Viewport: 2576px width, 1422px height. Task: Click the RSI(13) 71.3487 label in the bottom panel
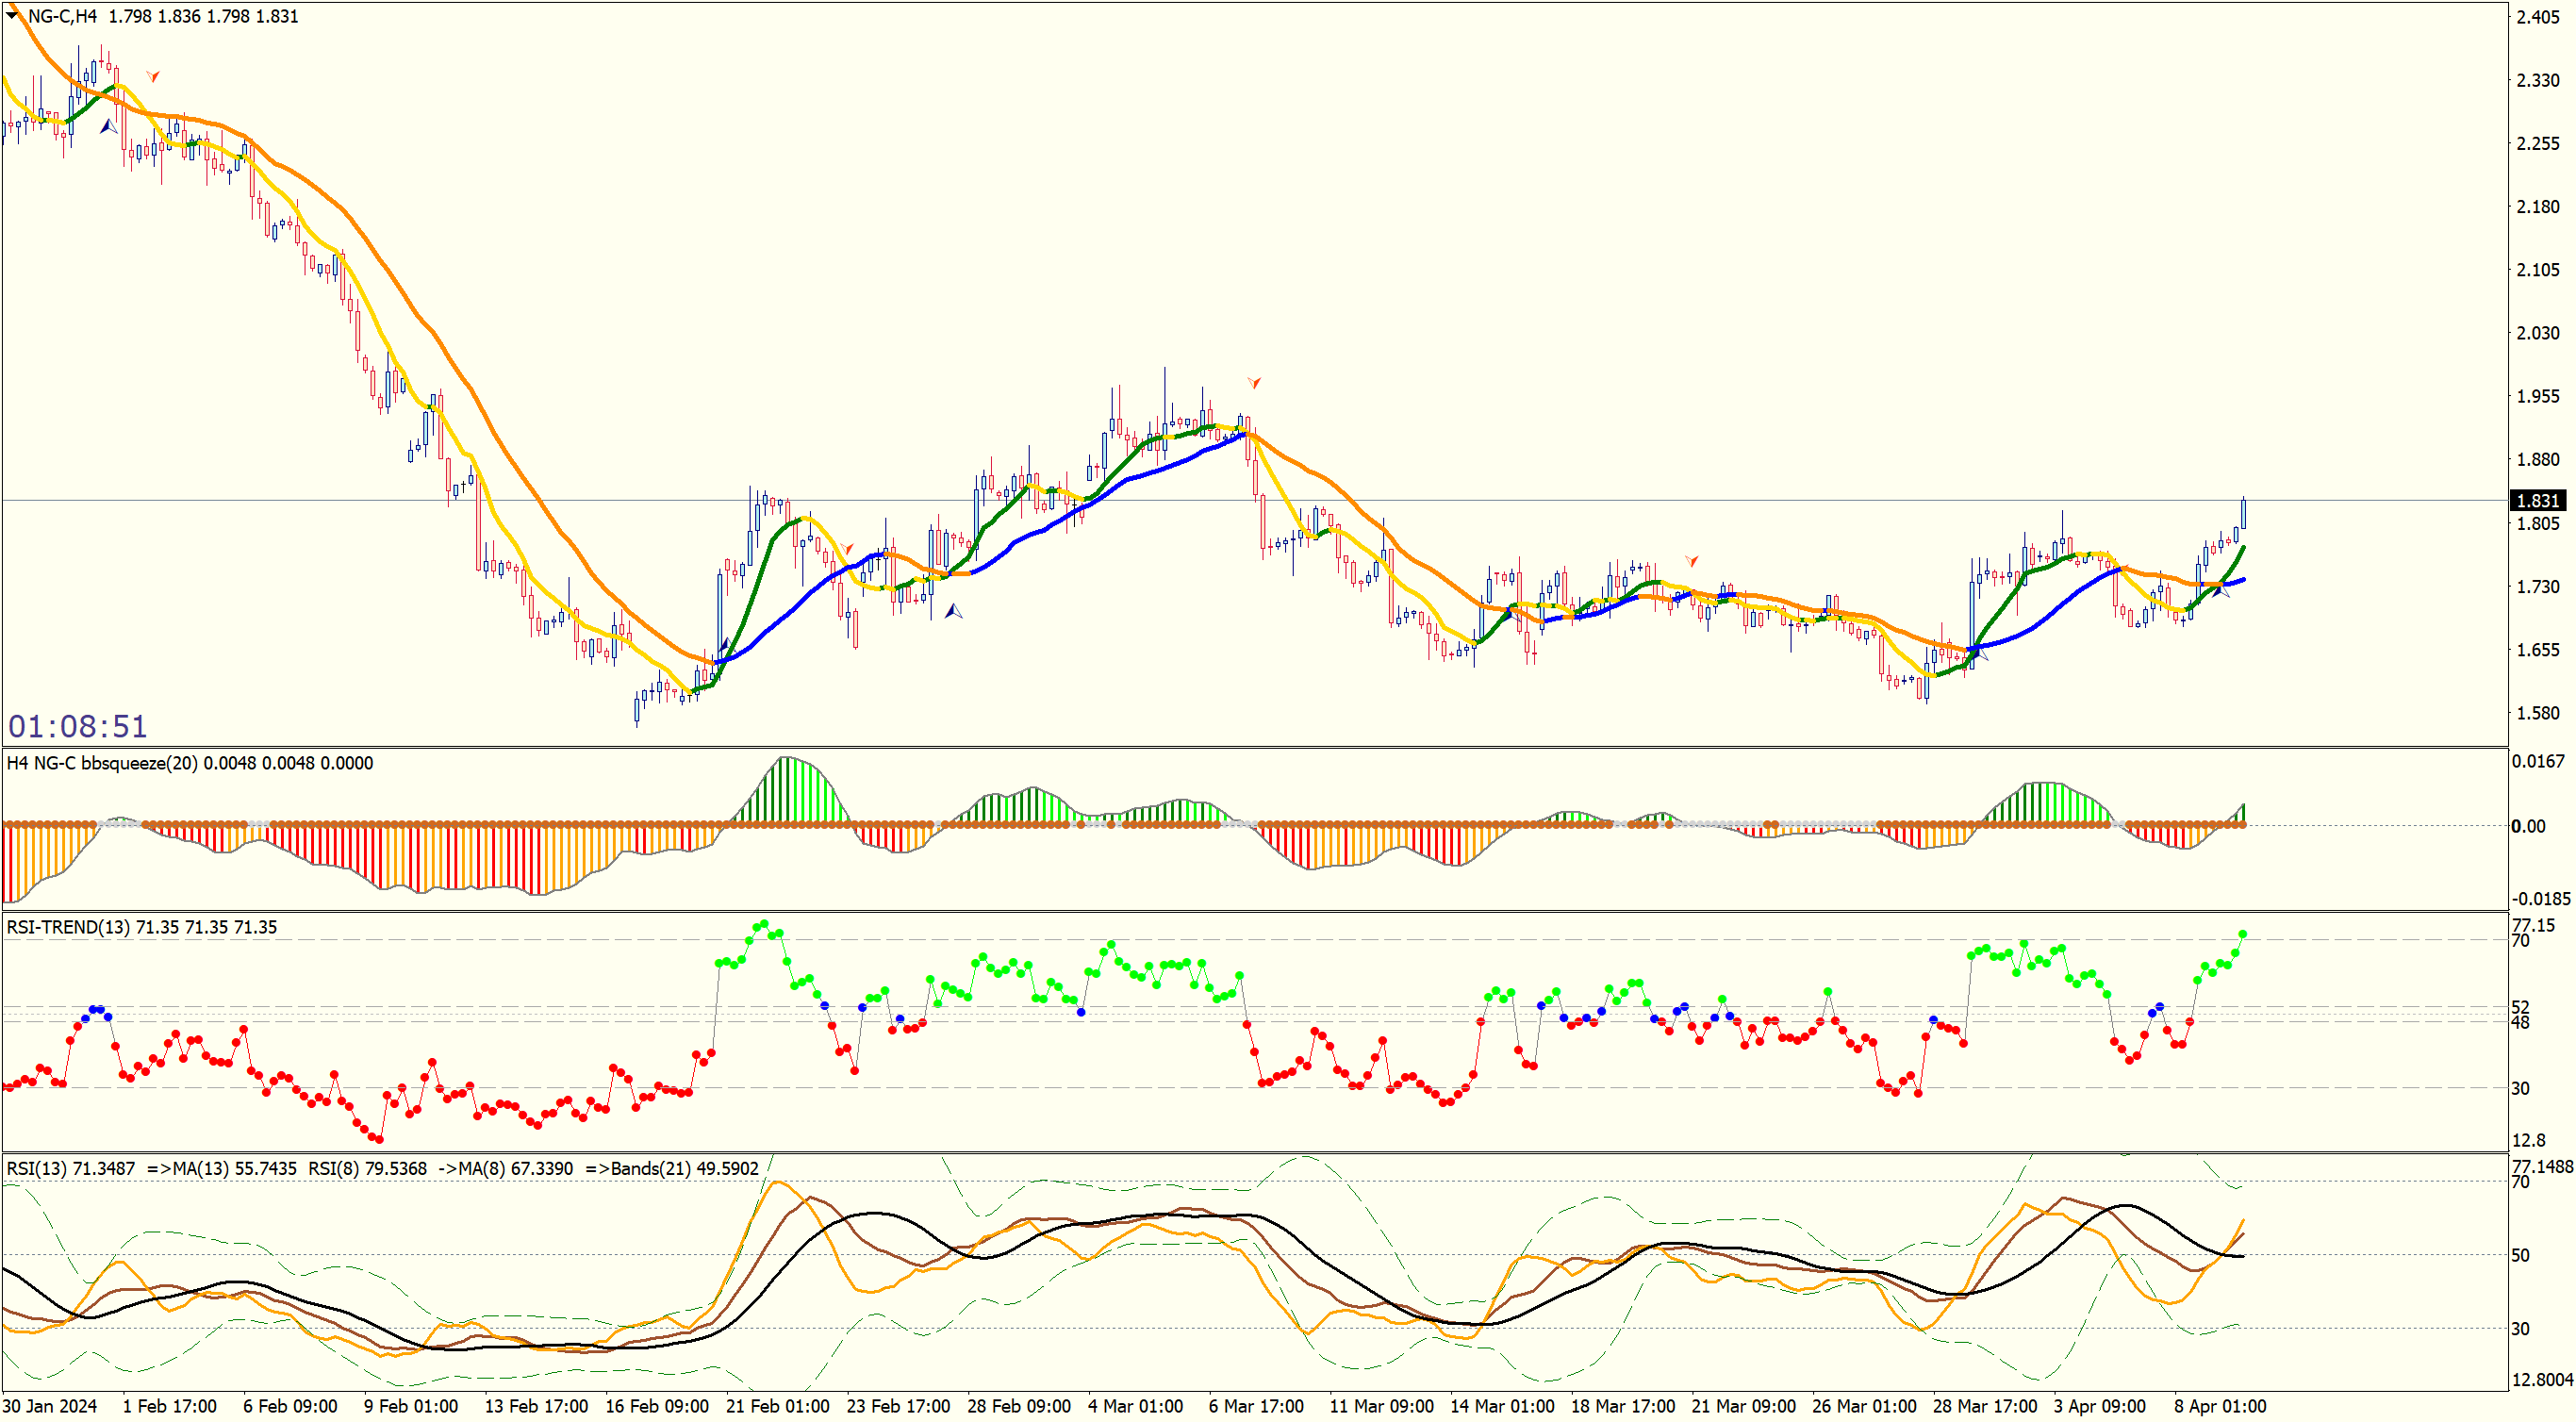(x=71, y=1168)
